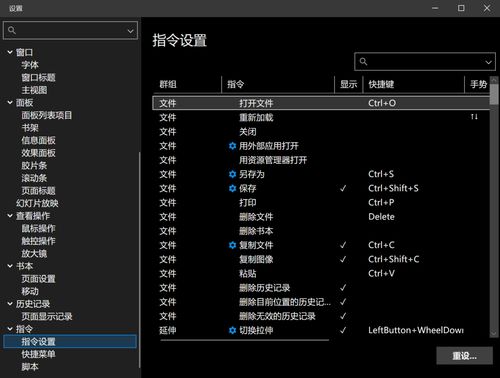
Task: Open settings gear for 另存为 command
Action: pyautogui.click(x=232, y=174)
